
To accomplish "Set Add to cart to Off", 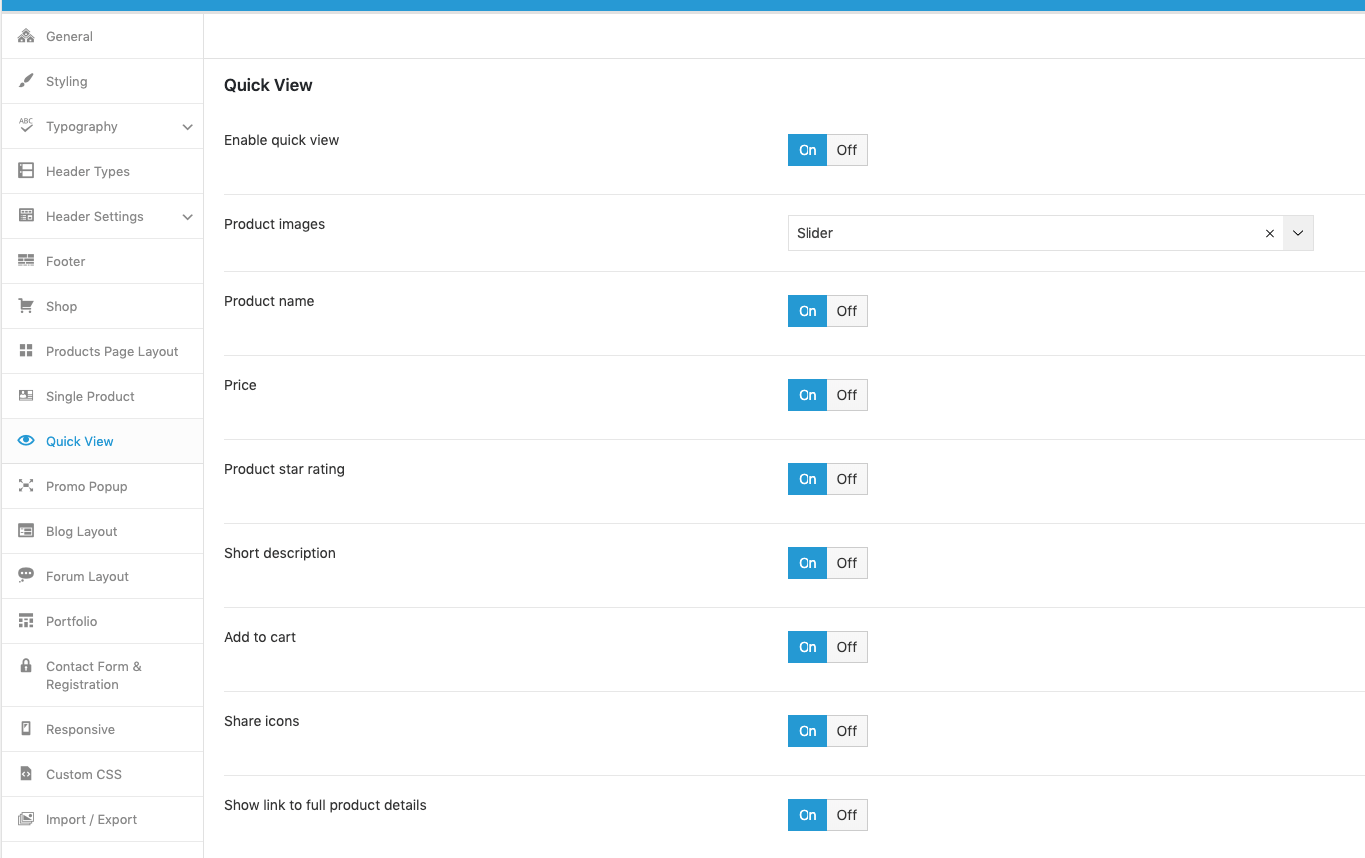I will point(847,647).
